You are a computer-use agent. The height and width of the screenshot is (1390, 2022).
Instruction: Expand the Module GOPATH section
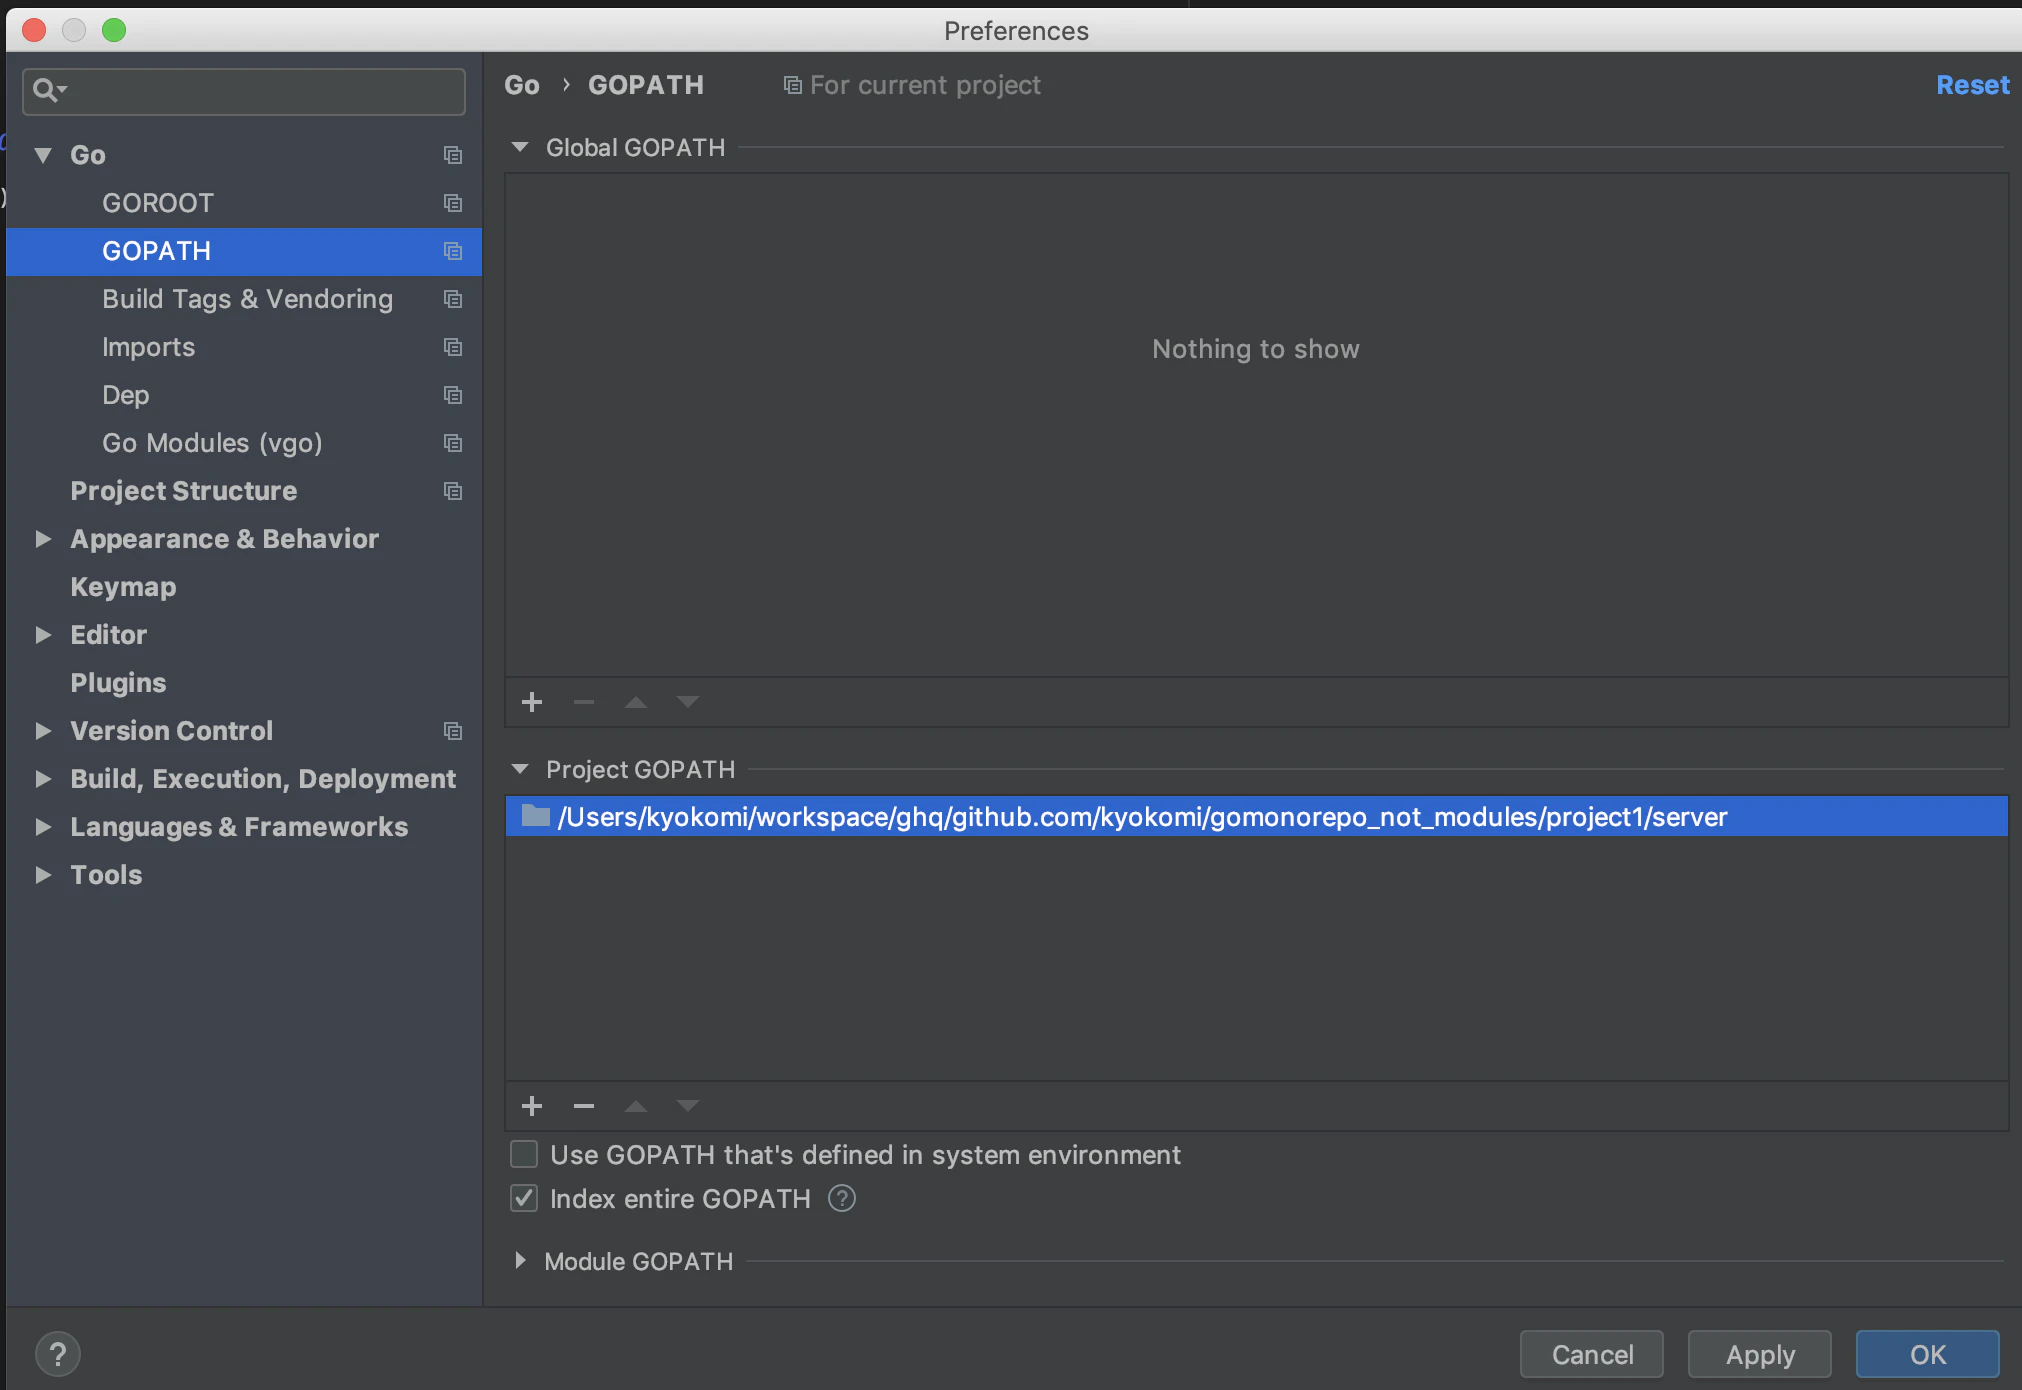point(520,1261)
